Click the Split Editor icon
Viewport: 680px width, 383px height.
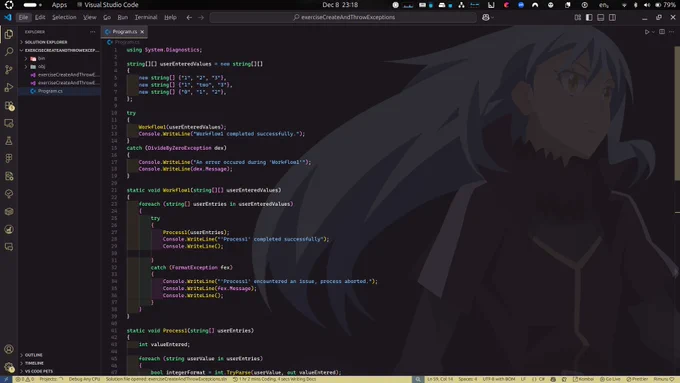pyautogui.click(x=662, y=32)
